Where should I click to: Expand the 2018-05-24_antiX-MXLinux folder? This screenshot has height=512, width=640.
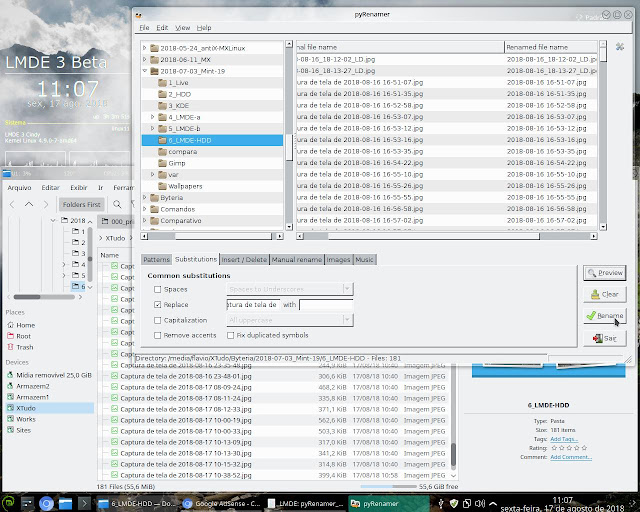[145, 48]
